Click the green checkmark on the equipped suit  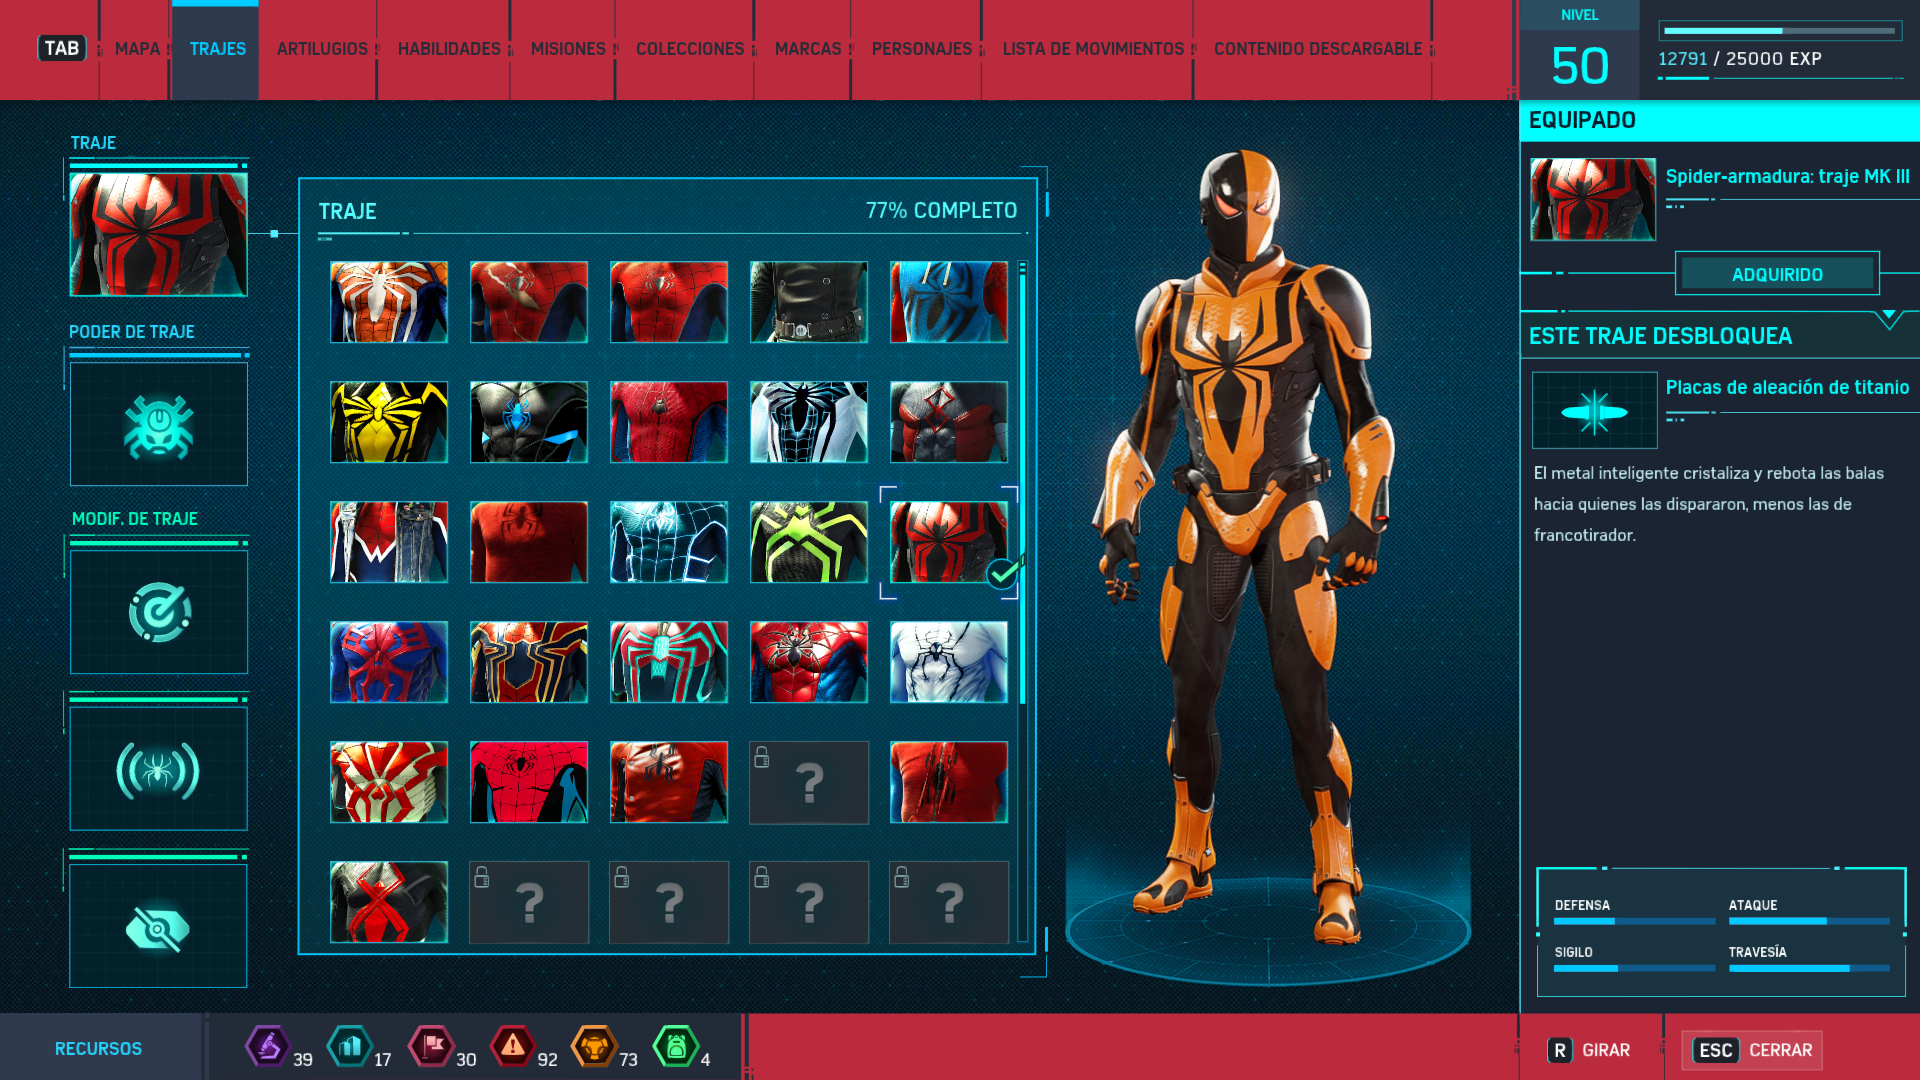[x=1002, y=574]
